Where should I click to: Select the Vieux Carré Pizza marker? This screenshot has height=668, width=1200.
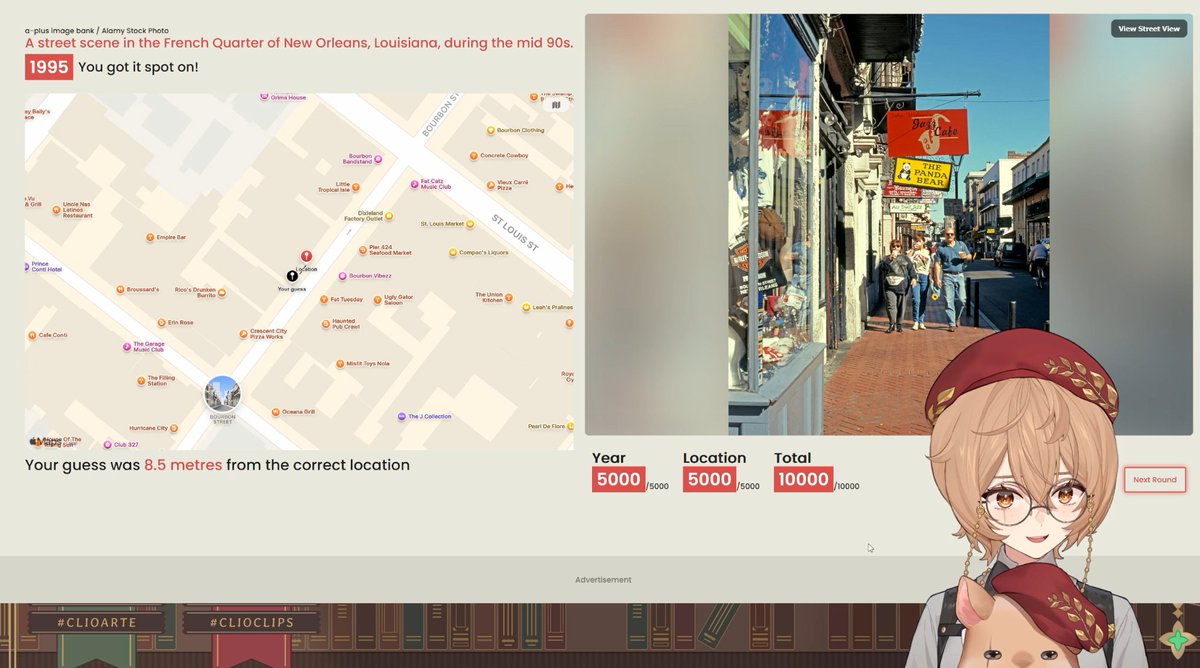[x=490, y=185]
